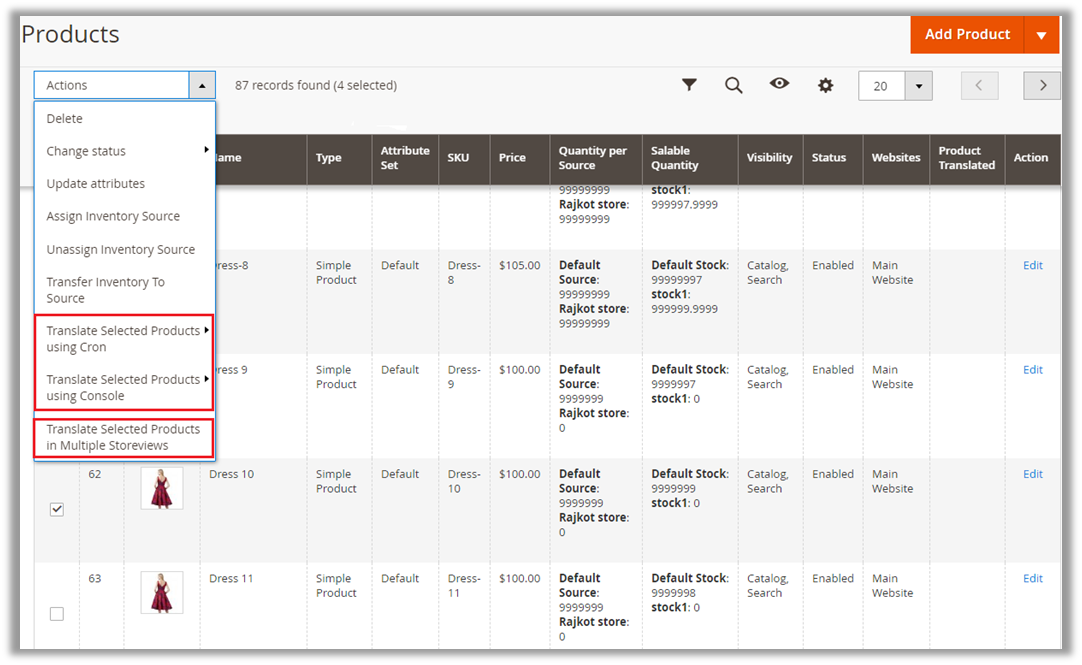Click the Add Product button
Viewport: 1082px width, 665px height.
point(967,34)
